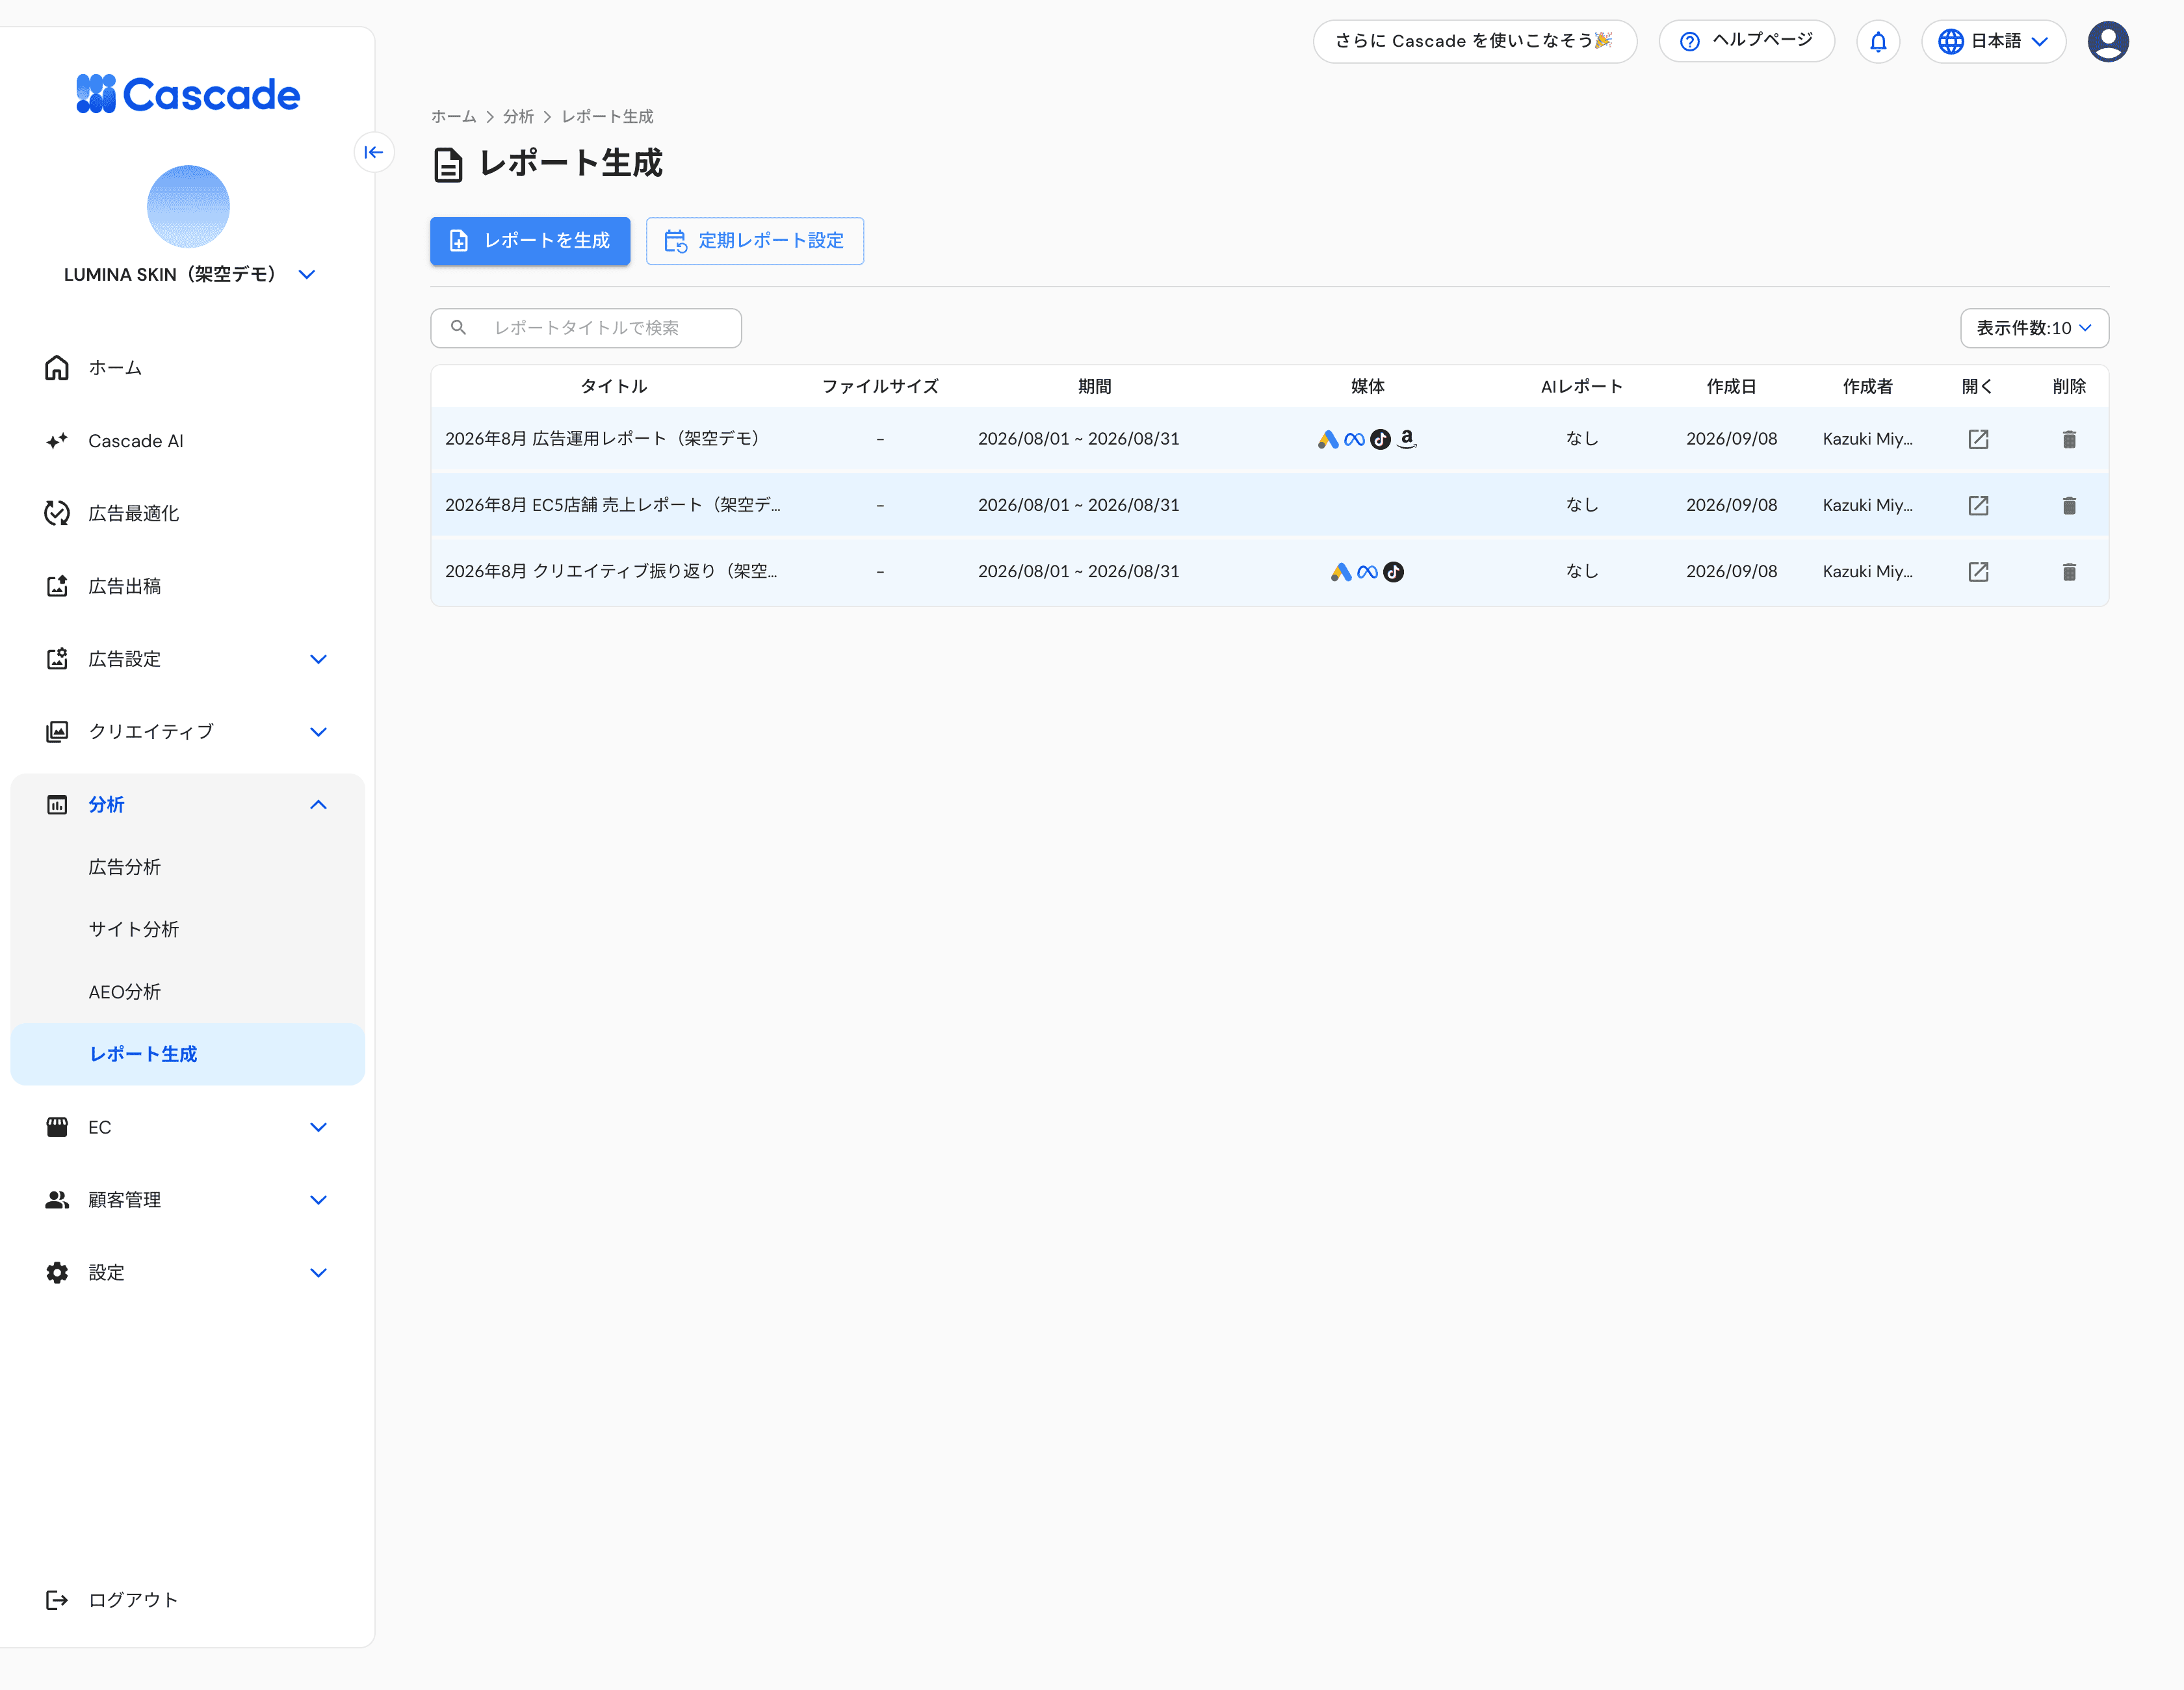Open the notifications bell
This screenshot has height=1690, width=2184.
coord(1878,41)
